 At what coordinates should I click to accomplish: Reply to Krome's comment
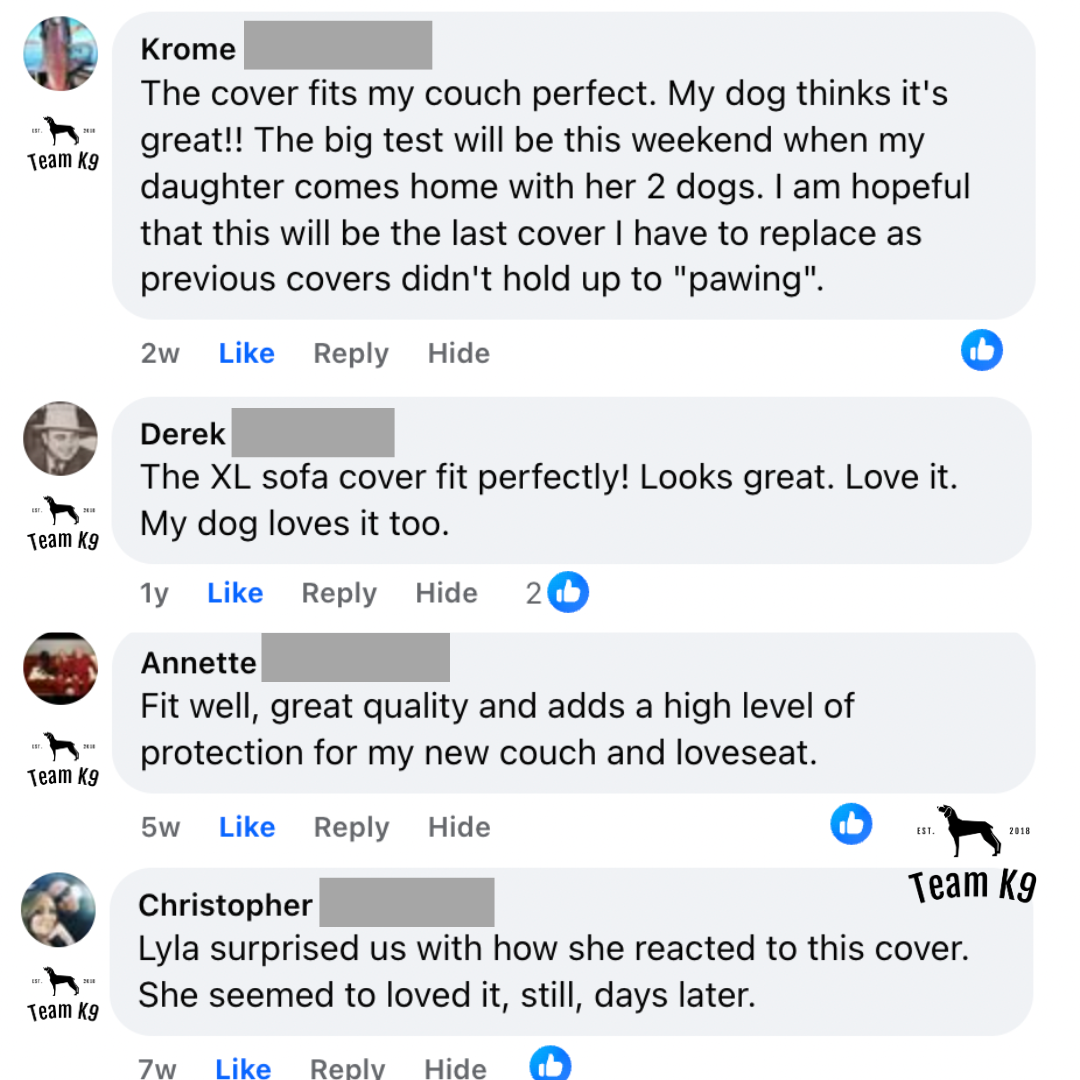pyautogui.click(x=350, y=353)
